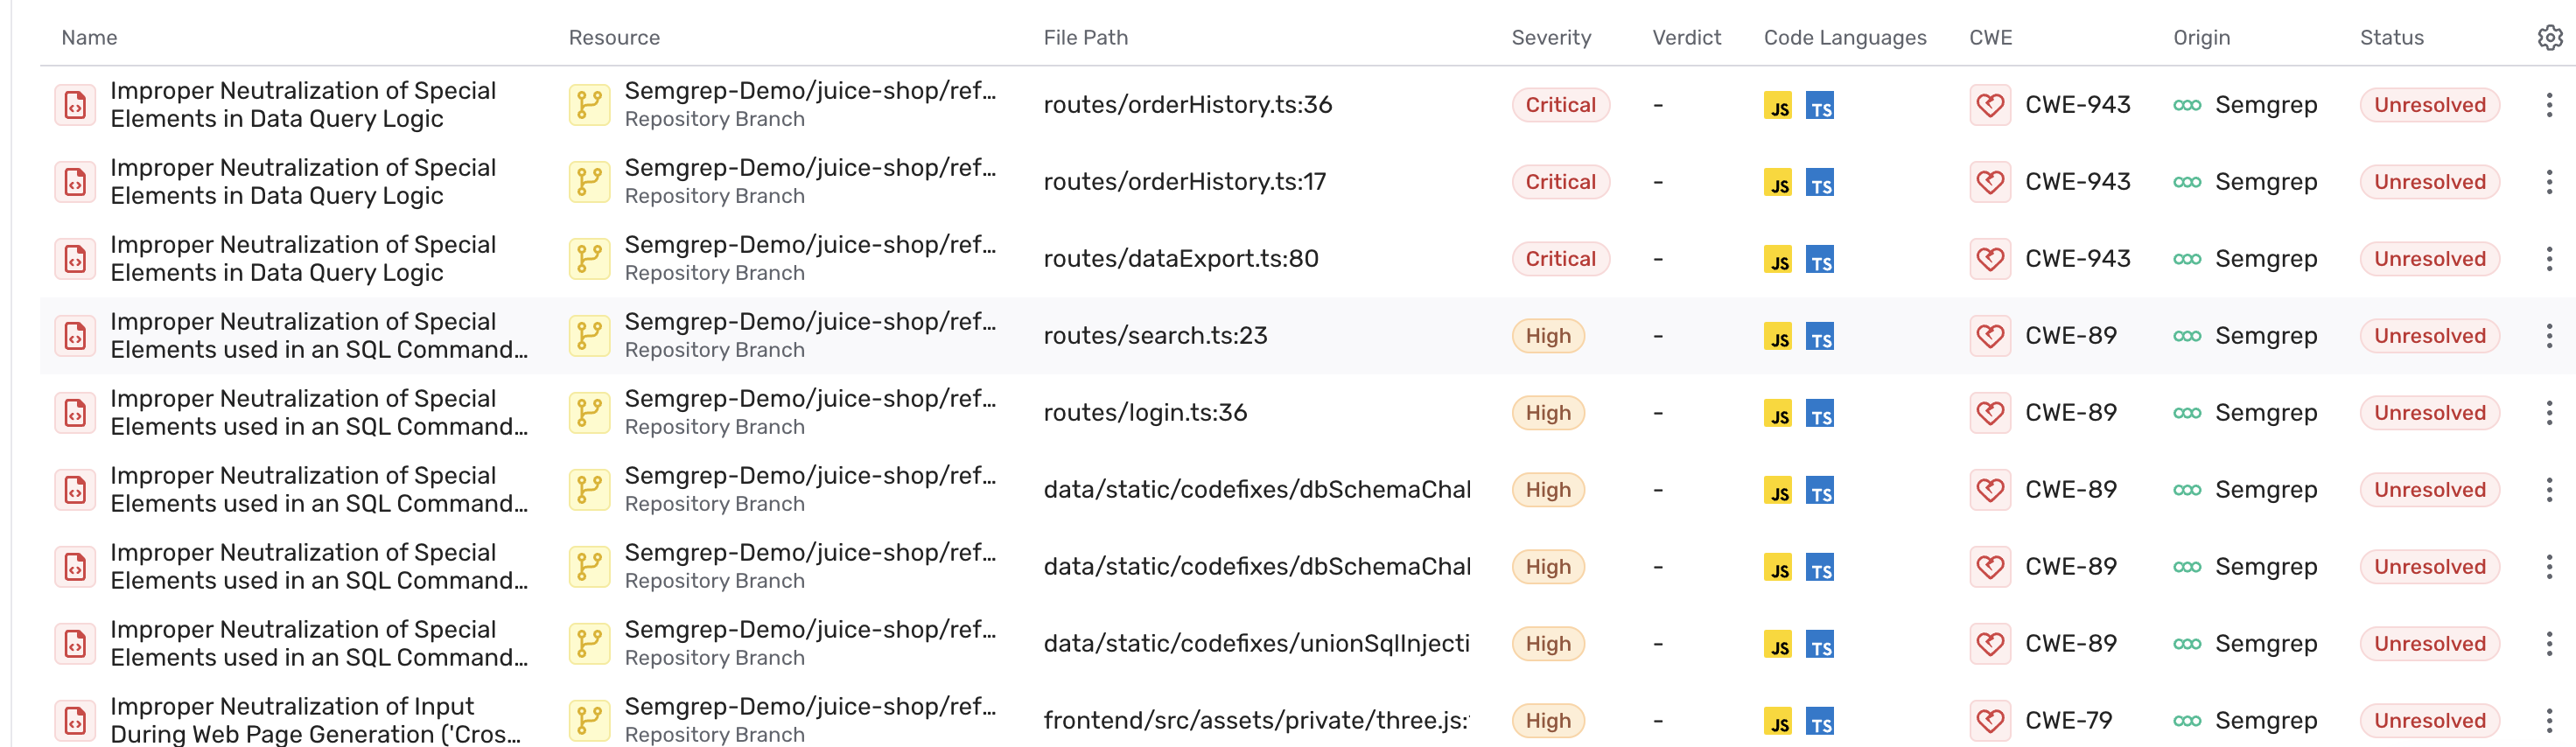The image size is (2576, 747).
Task: Click Unresolved status badge for routes/login.ts:36
Action: coord(2429,413)
